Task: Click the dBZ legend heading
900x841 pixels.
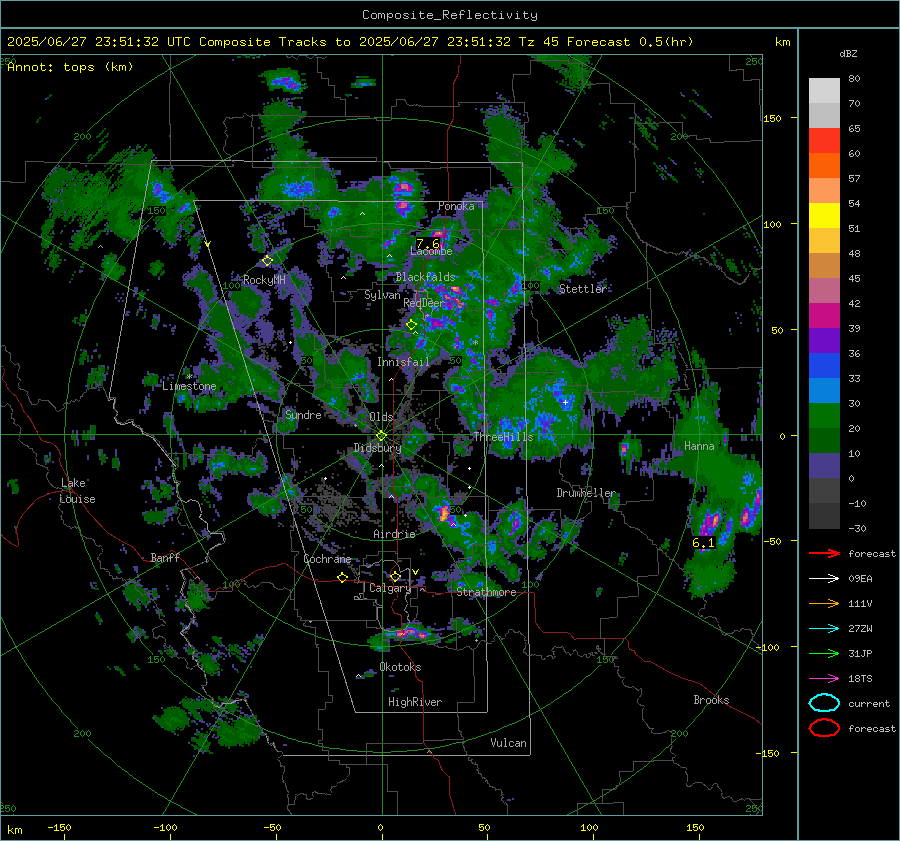Action: [x=848, y=53]
